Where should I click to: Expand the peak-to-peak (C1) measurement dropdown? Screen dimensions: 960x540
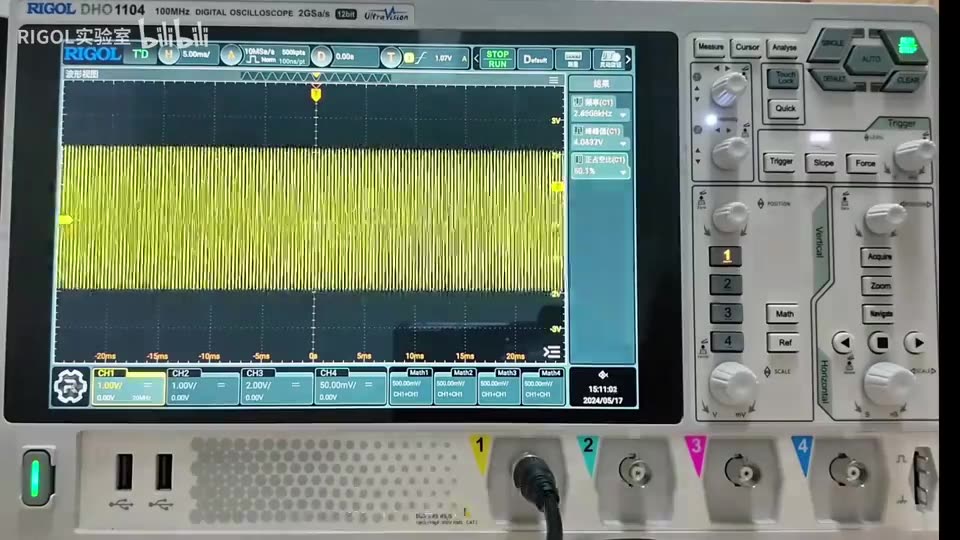tap(623, 143)
